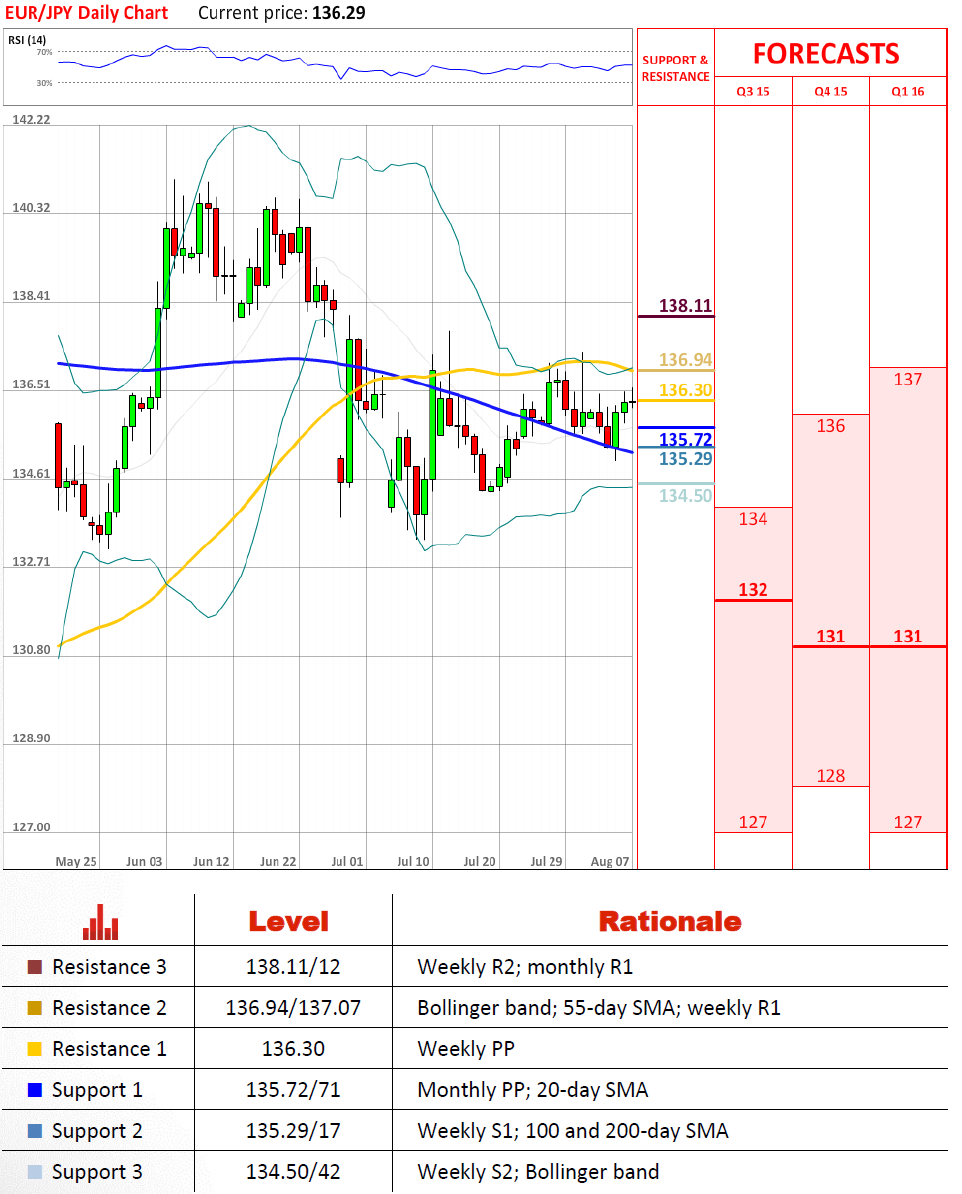Click the 135.29 support level label
This screenshot has height=1194, width=962.
pyautogui.click(x=686, y=458)
